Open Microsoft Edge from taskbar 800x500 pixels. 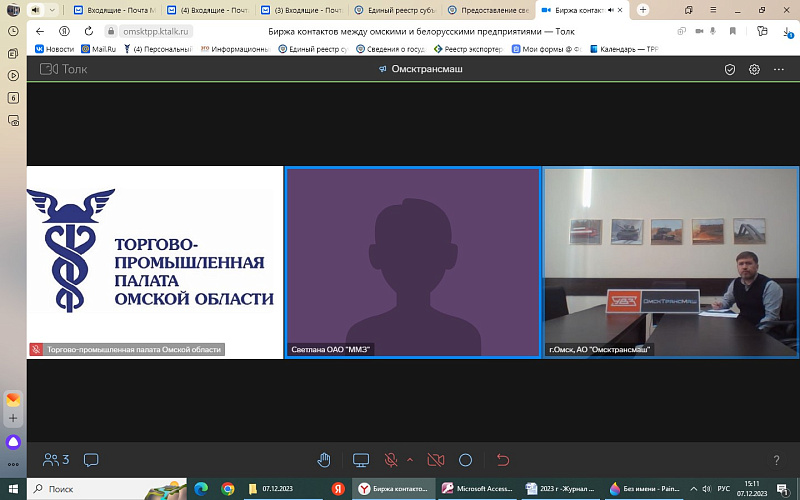click(x=201, y=489)
